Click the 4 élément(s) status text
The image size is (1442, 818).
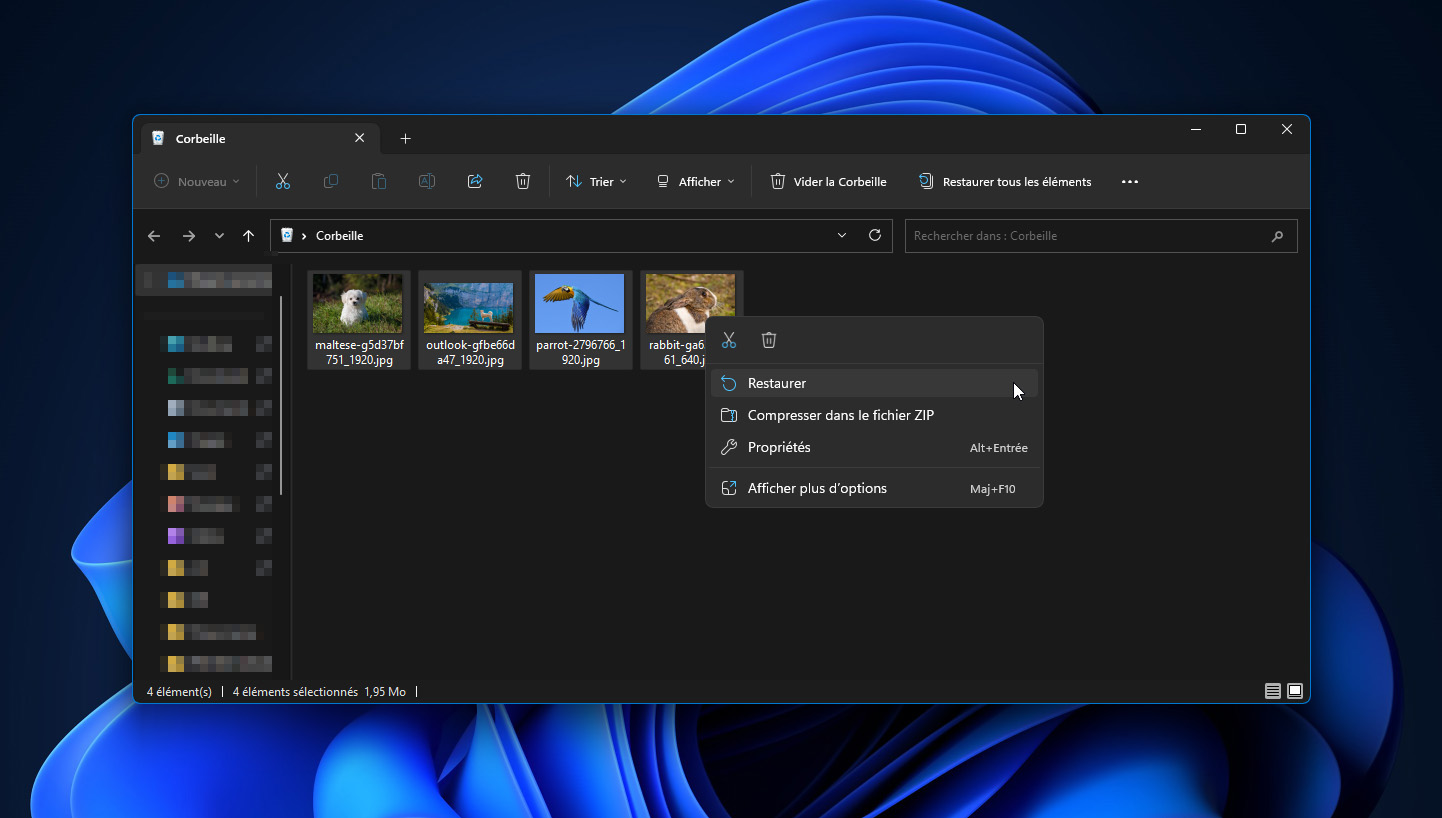coord(179,691)
